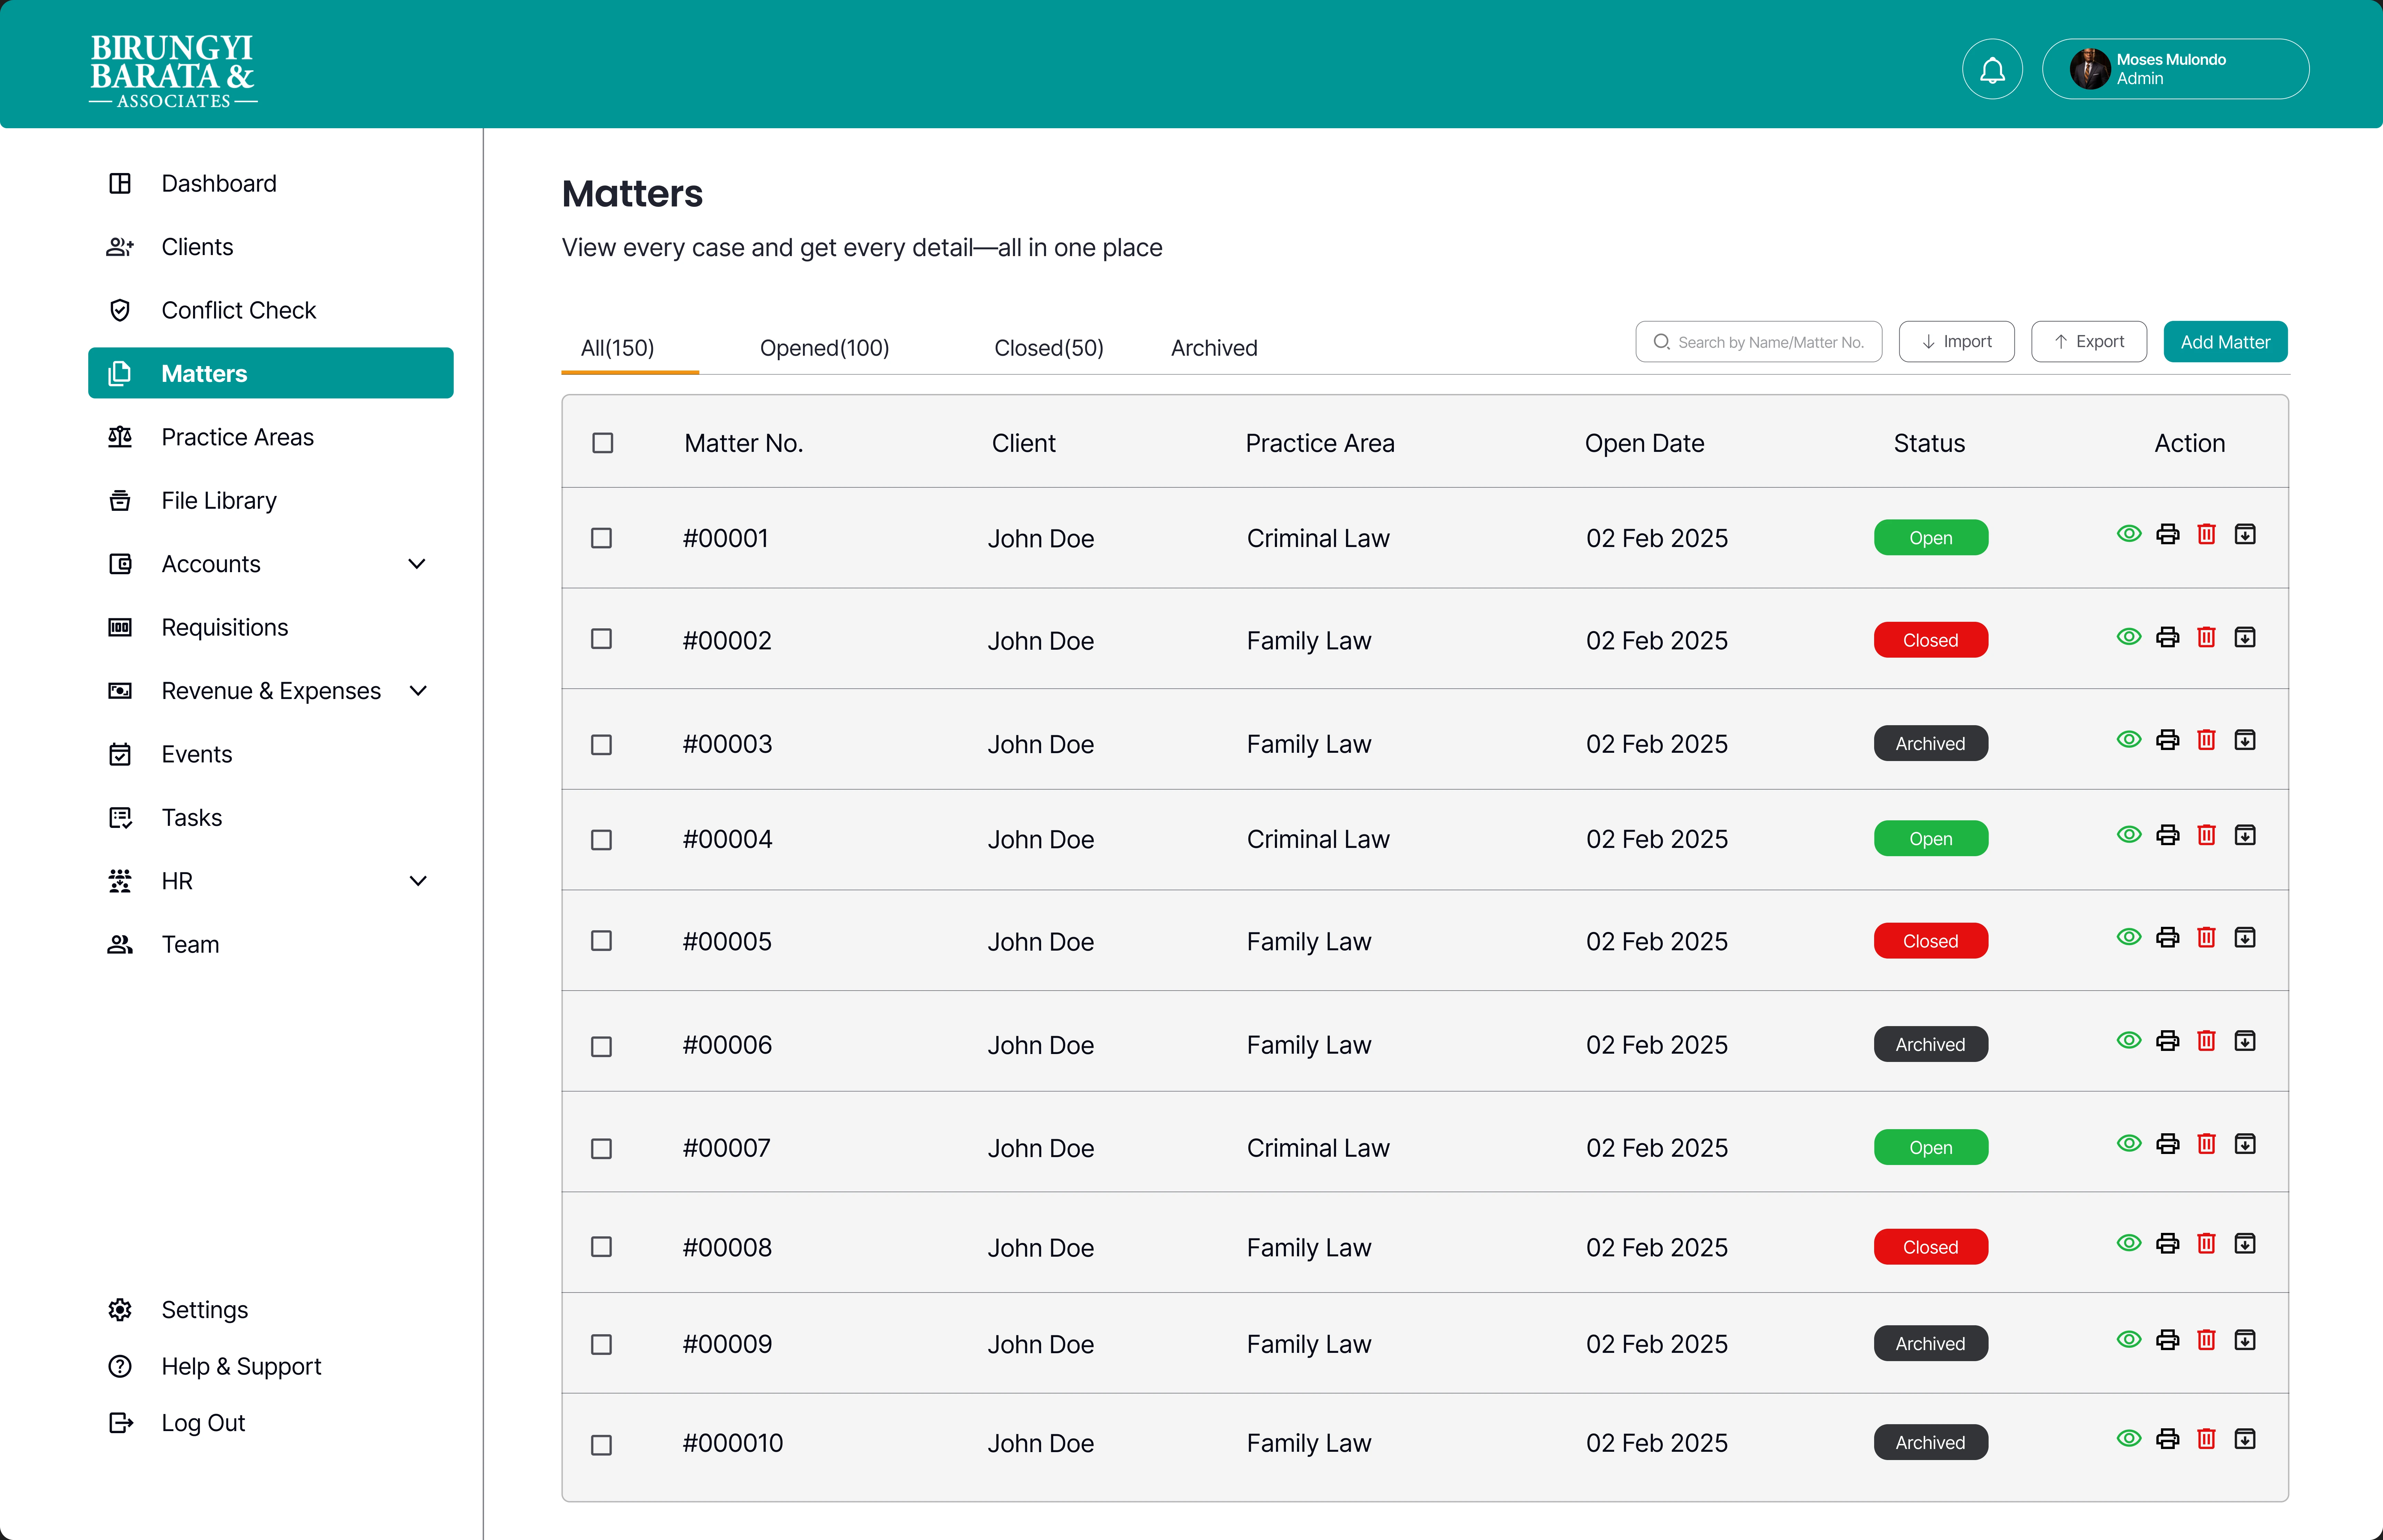2383x1540 pixels.
Task: Delete matter #00002 with trash icon
Action: click(2206, 637)
